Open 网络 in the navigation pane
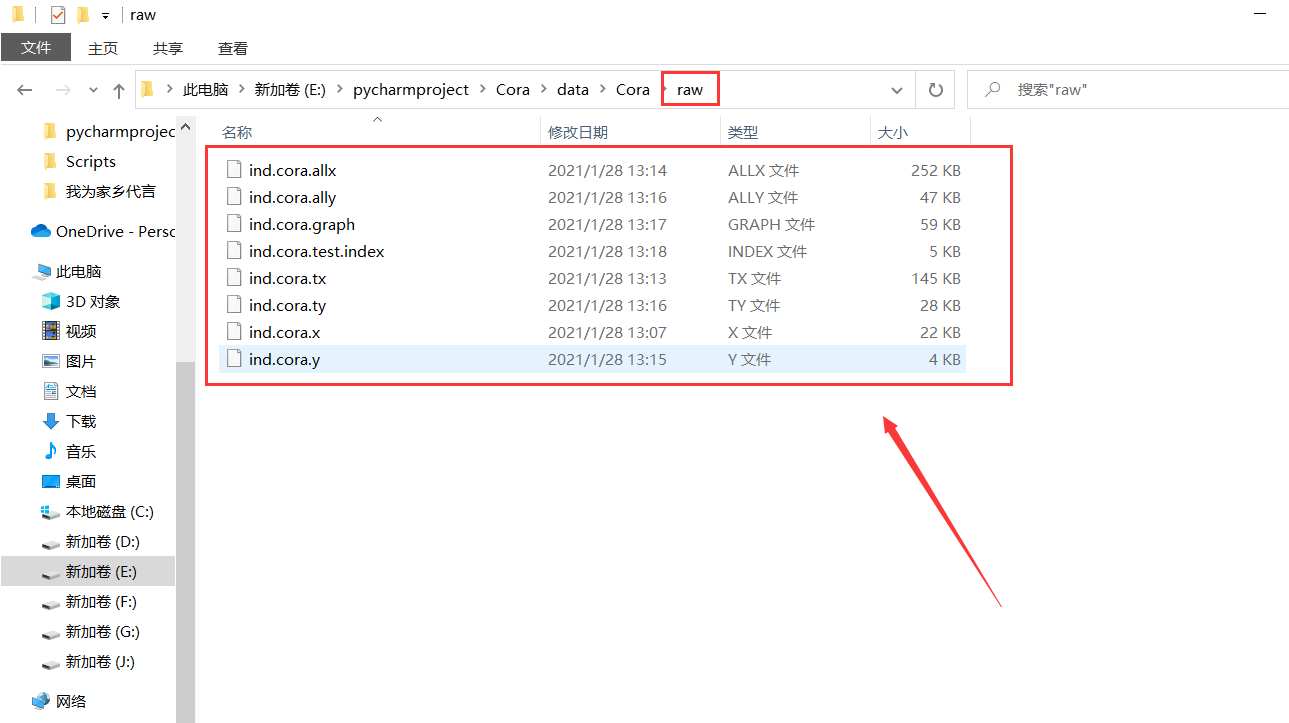This screenshot has width=1289, height=723. 70,702
